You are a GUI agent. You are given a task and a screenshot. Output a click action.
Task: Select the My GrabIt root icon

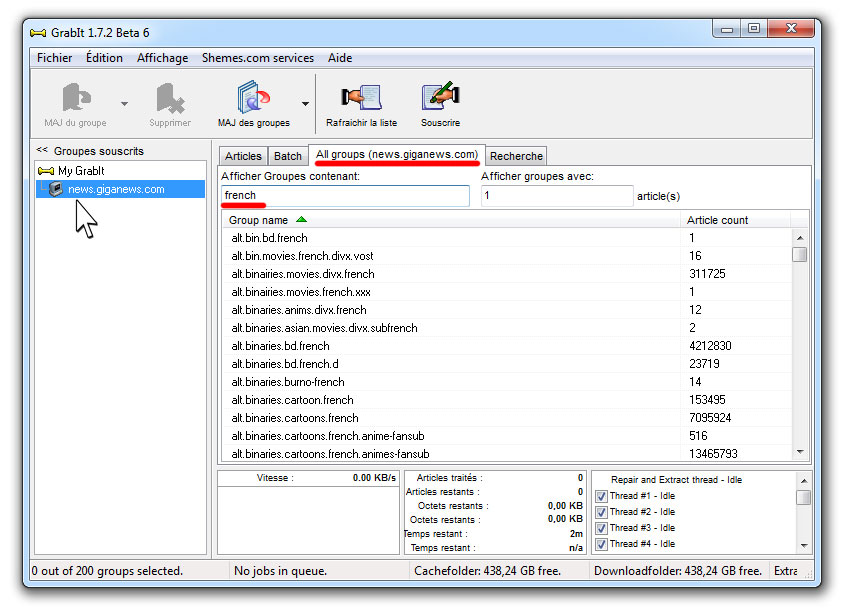click(x=46, y=171)
